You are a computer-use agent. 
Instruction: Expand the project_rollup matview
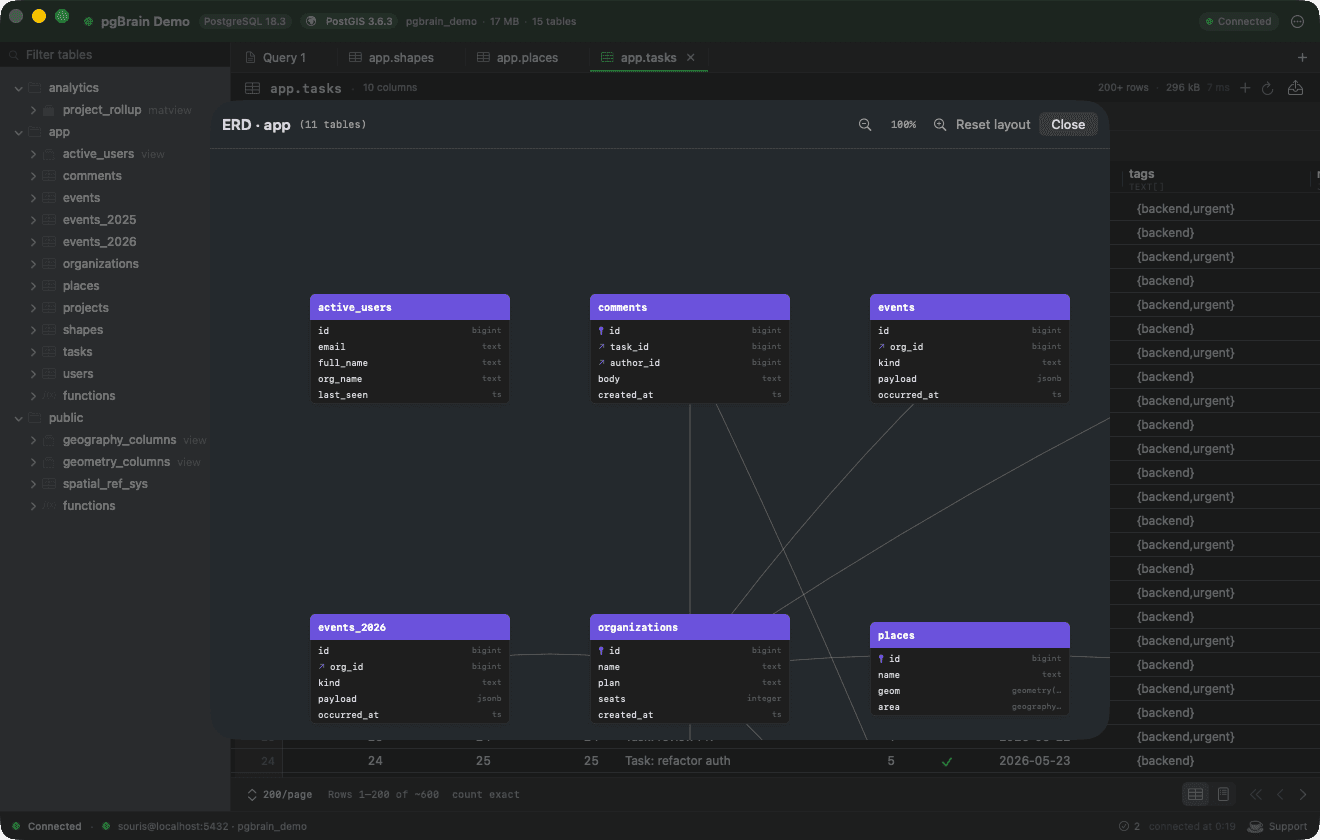pyautogui.click(x=33, y=110)
